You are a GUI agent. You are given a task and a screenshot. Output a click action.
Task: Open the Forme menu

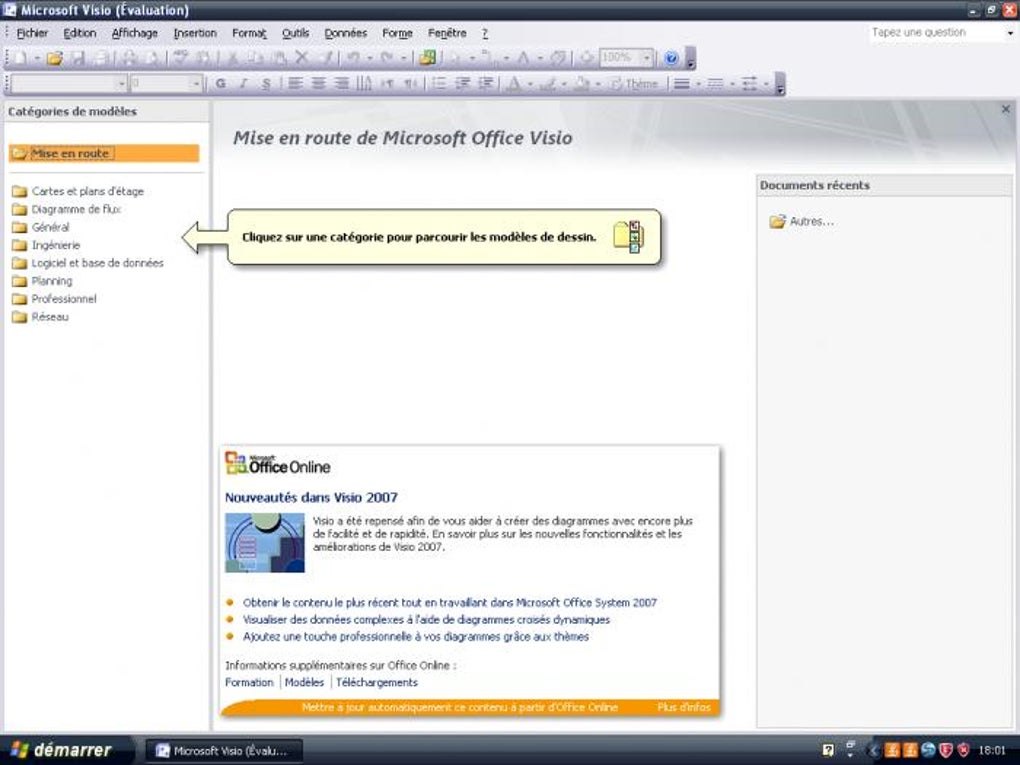point(397,33)
